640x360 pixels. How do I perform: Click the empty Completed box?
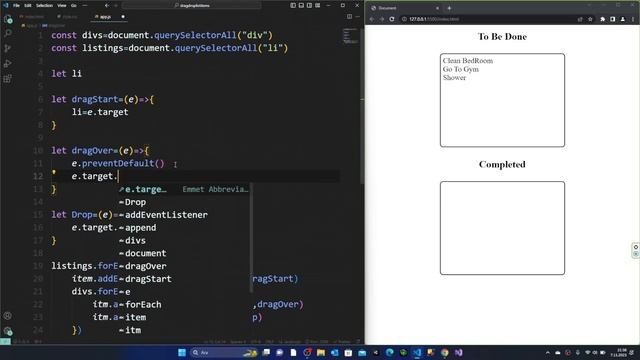[502, 228]
